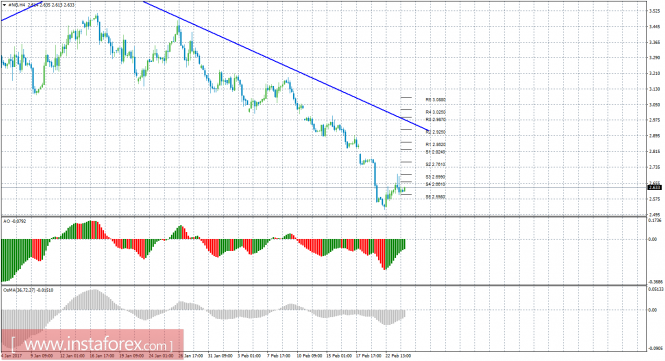Expand the chart symbol dropdown triangle
The image size is (665, 361).
coord(4,5)
